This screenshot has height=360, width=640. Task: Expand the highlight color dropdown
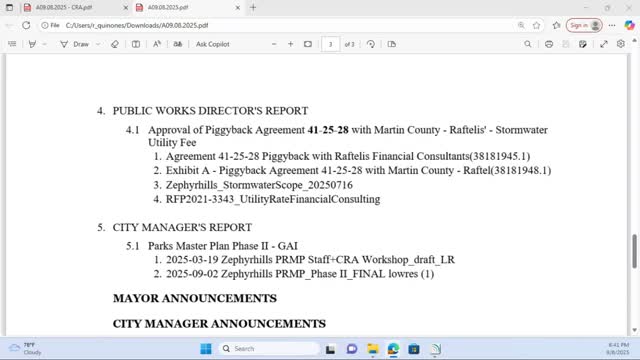44,44
